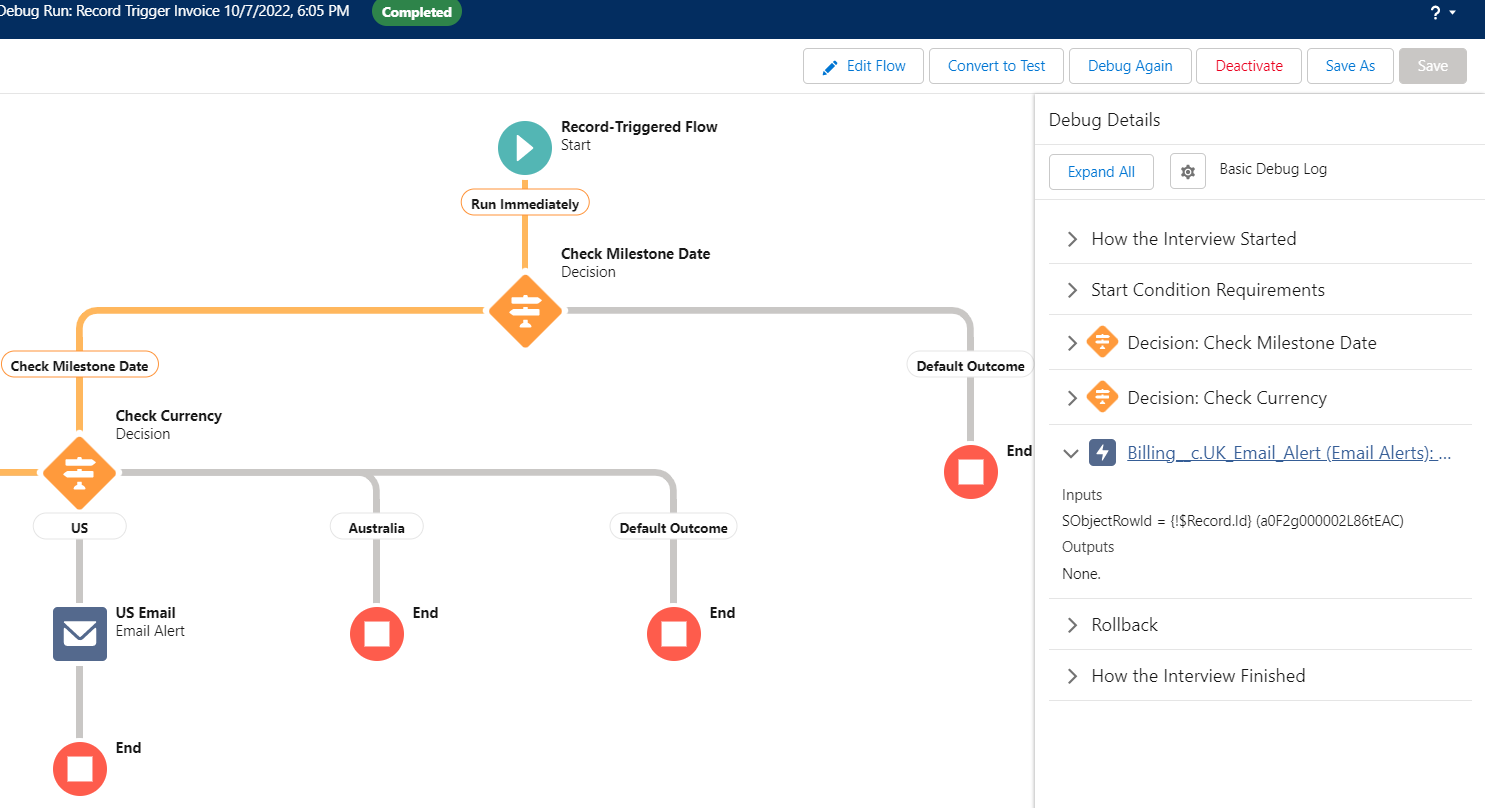Image resolution: width=1485 pixels, height=808 pixels.
Task: Open the help question mark menu
Action: [1441, 13]
